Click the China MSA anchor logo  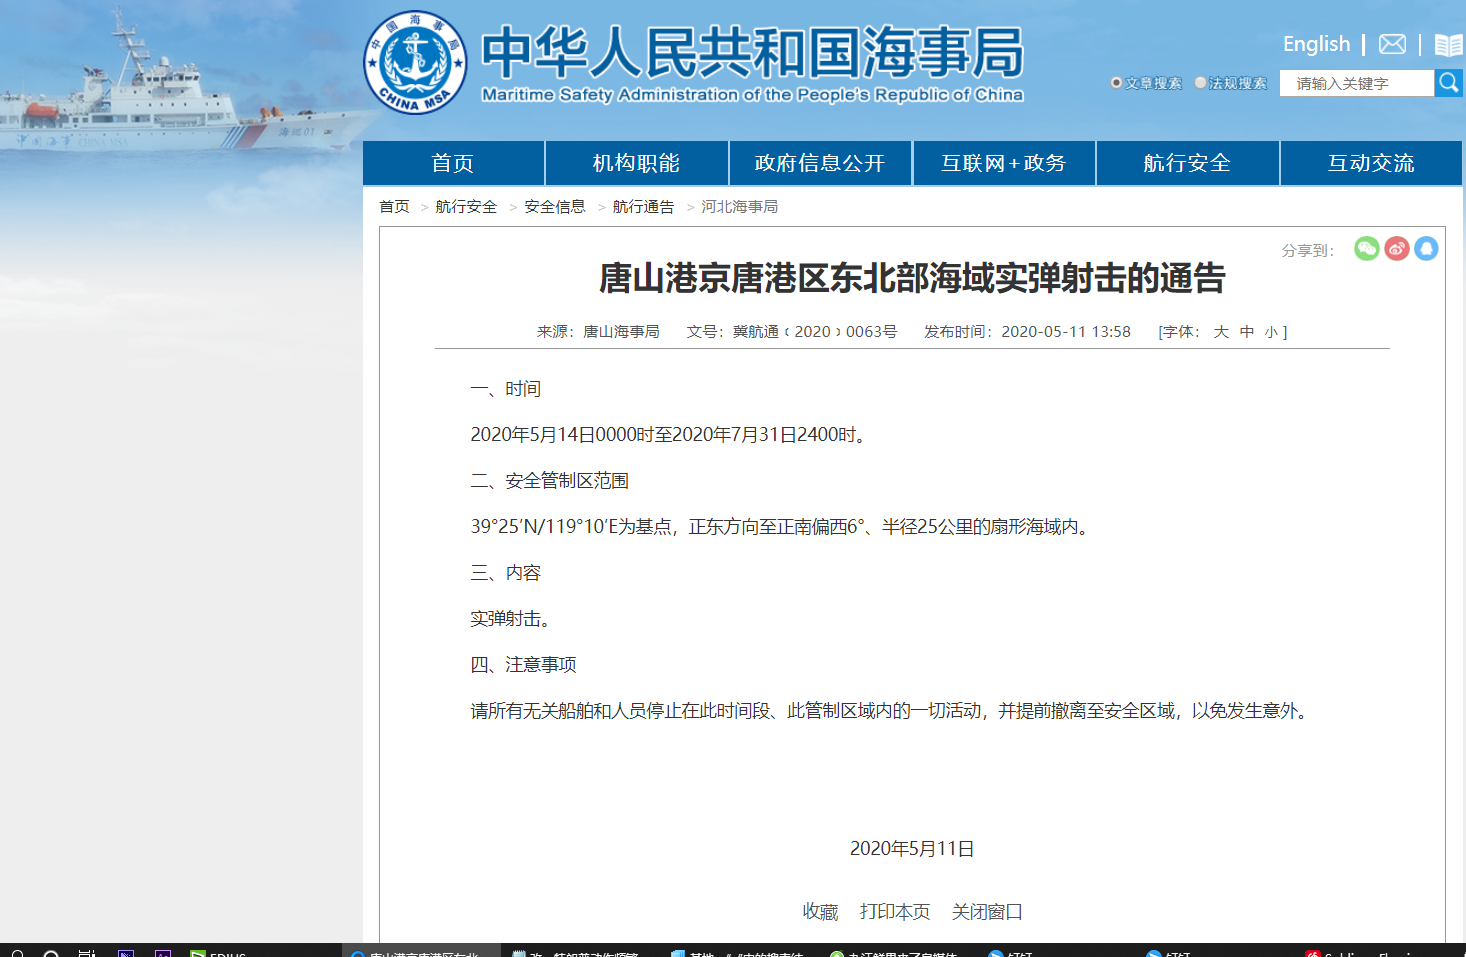click(x=415, y=62)
